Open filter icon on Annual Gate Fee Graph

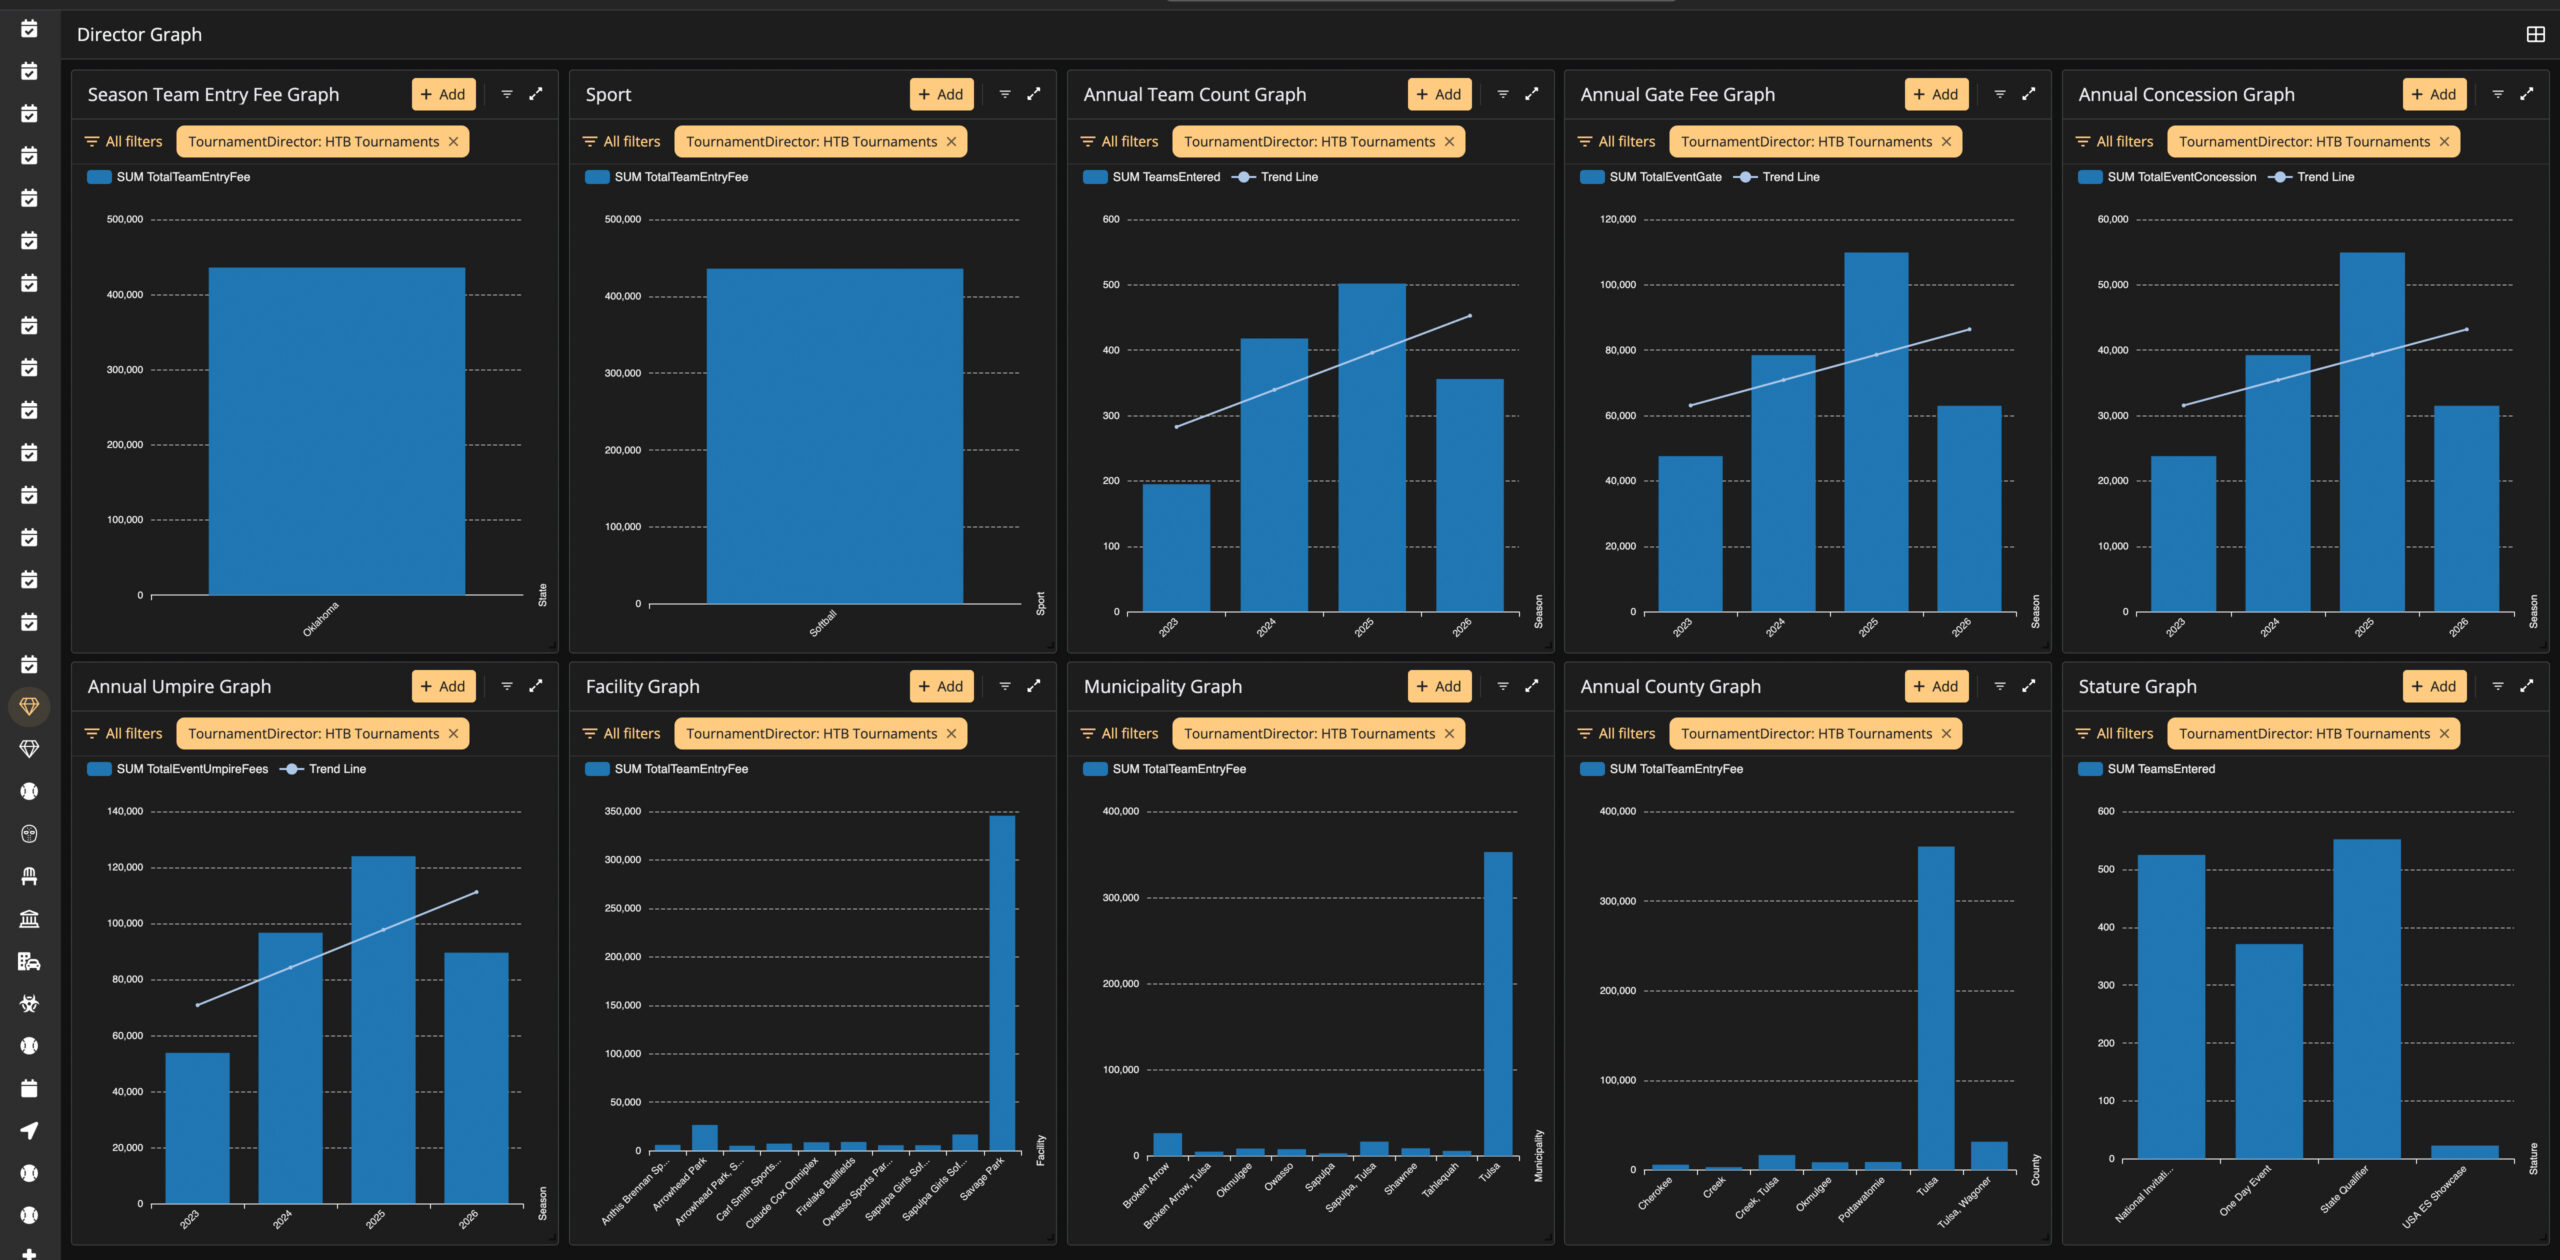pos(2000,94)
